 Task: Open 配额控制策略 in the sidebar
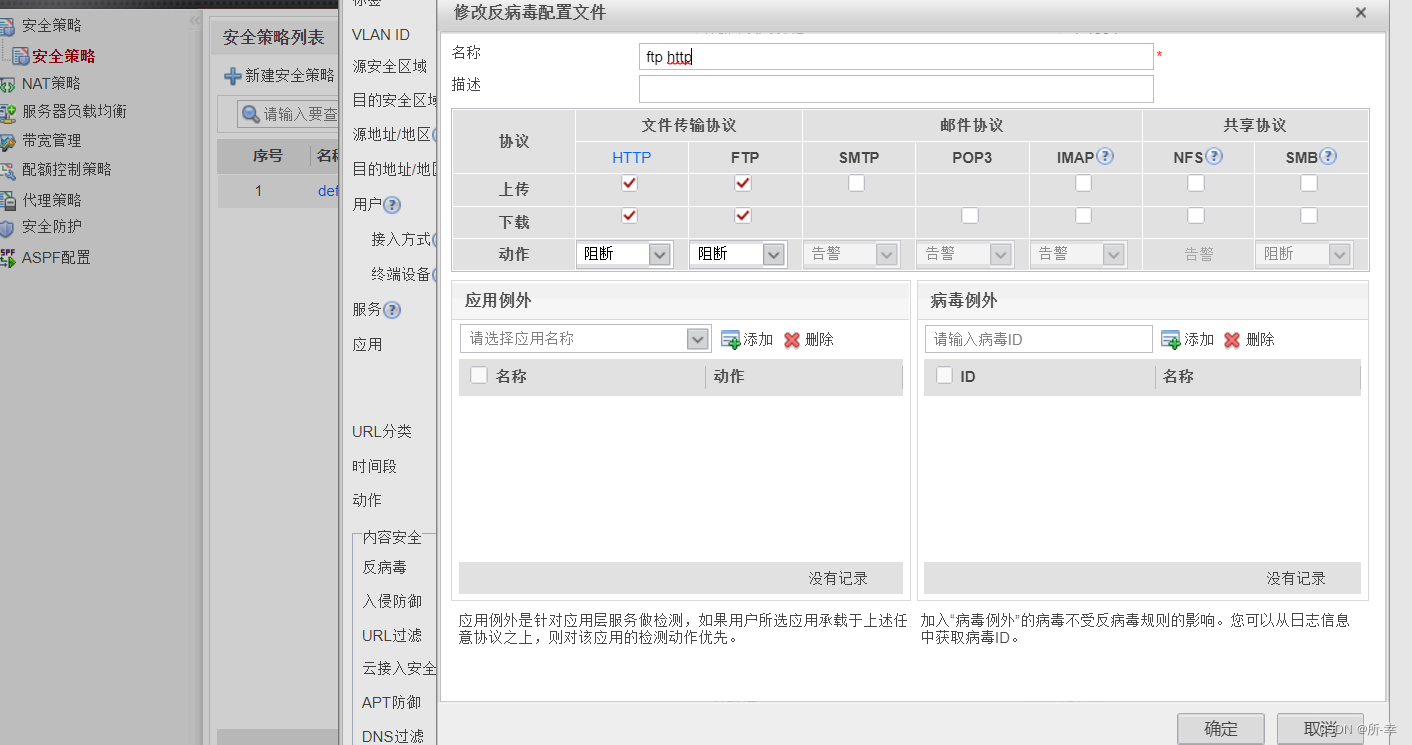pos(67,170)
